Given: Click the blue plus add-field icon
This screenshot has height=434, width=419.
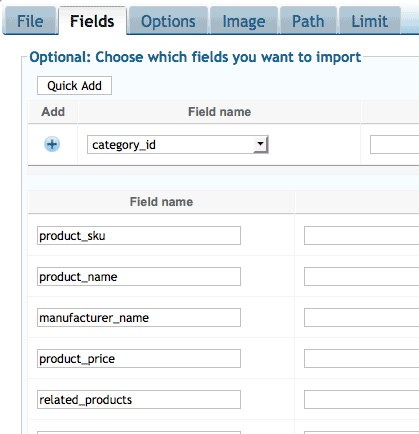Looking at the screenshot, I should 52,144.
